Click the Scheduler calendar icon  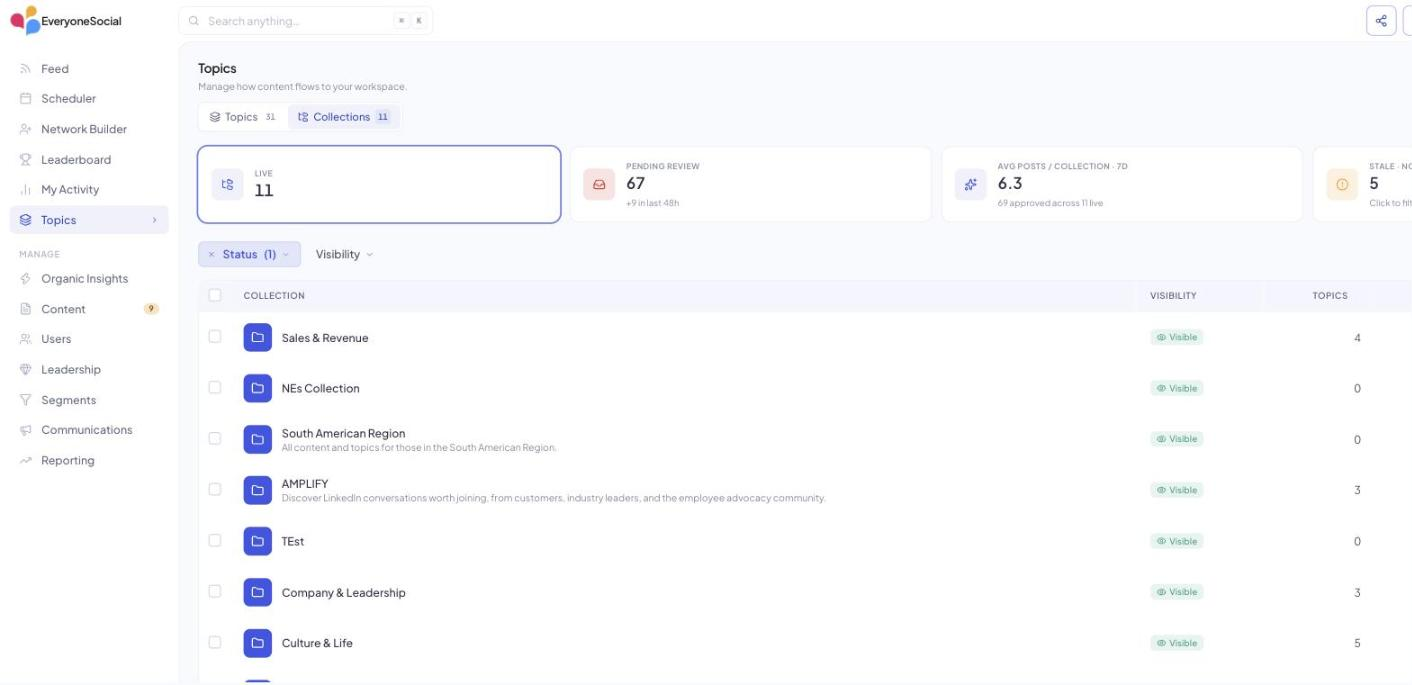tap(26, 99)
